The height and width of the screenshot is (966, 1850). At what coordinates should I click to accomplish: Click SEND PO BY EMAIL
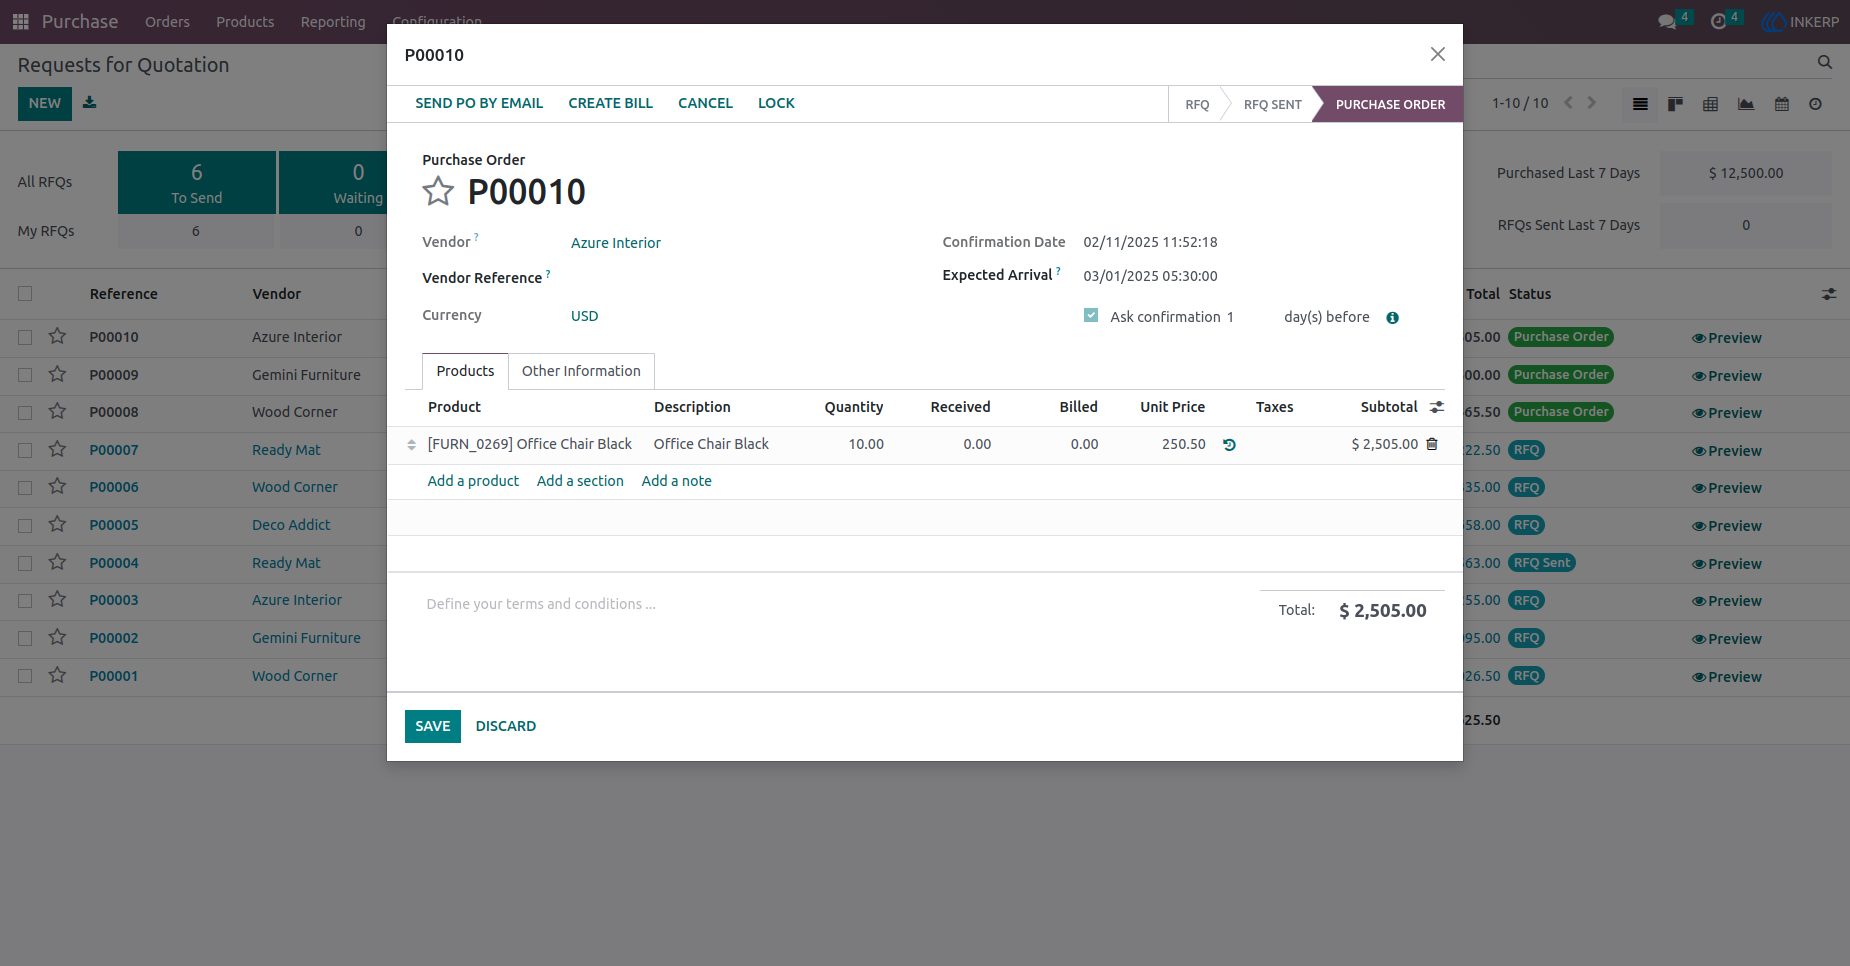point(479,103)
